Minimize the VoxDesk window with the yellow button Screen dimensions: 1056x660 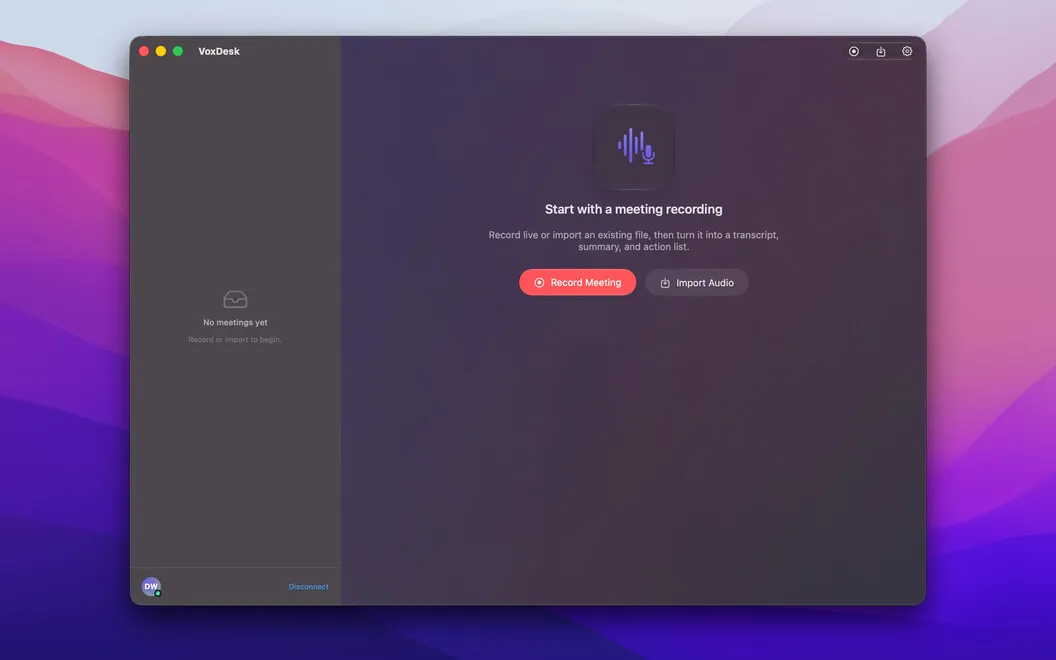[x=160, y=51]
